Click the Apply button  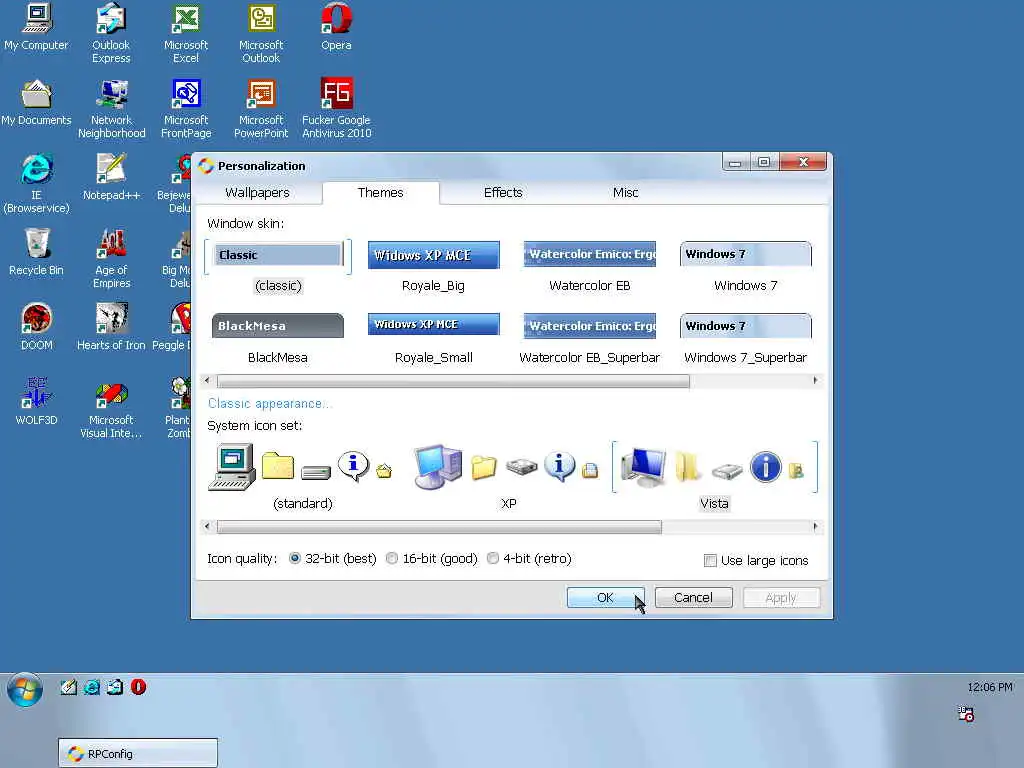pos(781,598)
